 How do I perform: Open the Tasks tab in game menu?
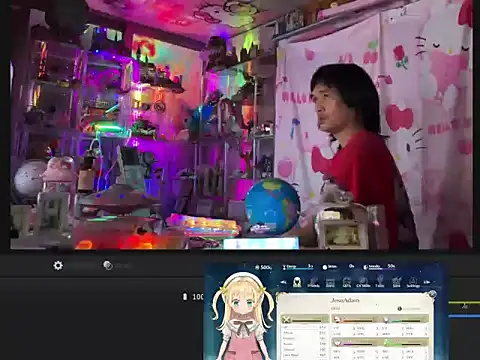380,282
